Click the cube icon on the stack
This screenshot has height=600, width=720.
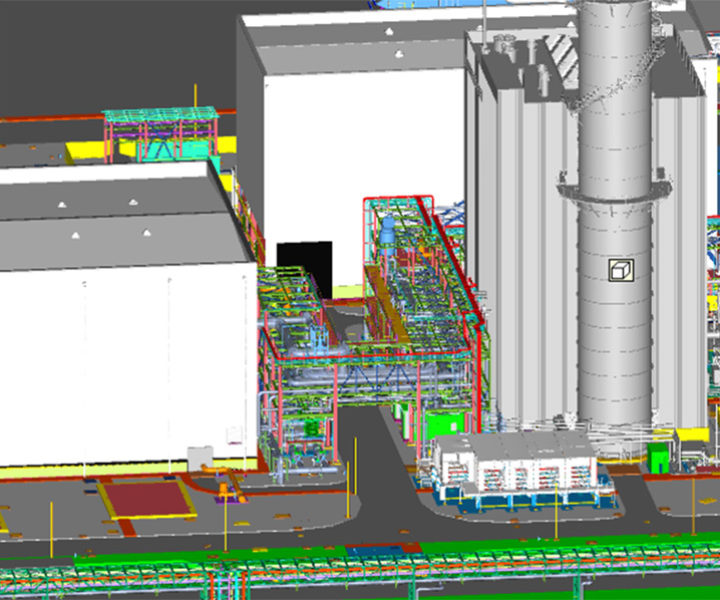click(619, 270)
